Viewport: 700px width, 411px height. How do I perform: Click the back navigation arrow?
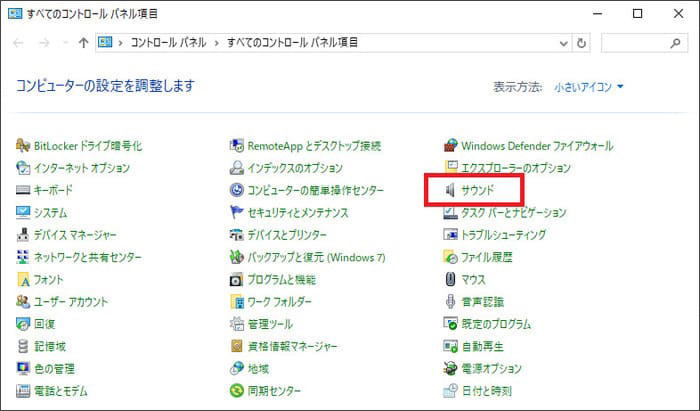18,43
